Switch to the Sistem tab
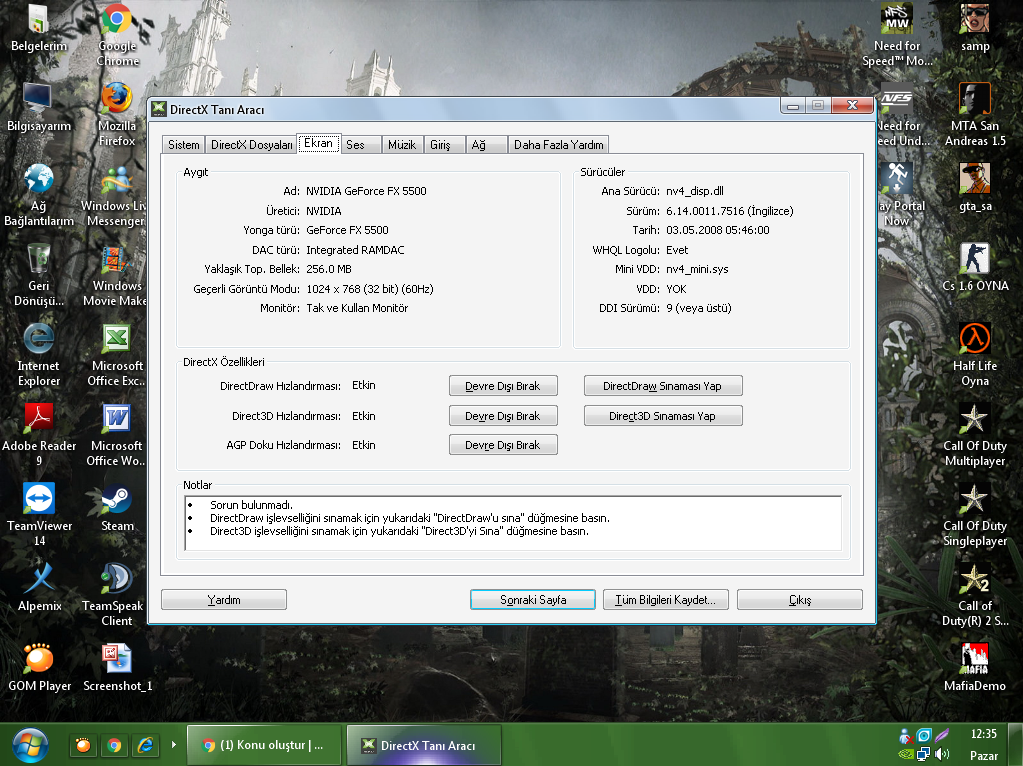The width and height of the screenshot is (1023, 766). pyautogui.click(x=183, y=145)
